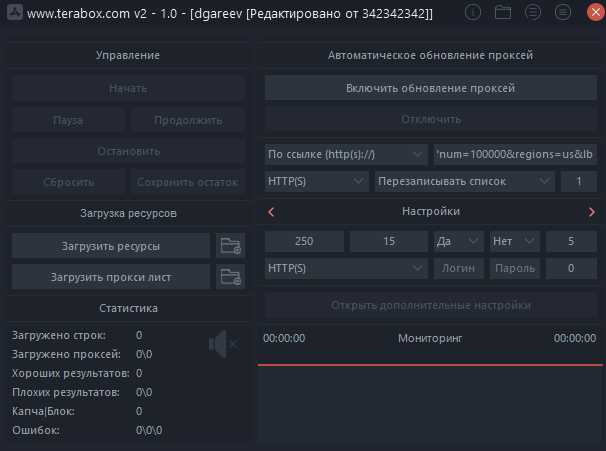Viewport: 606px width, 451px height.
Task: Click the Отключить button
Action: click(431, 119)
